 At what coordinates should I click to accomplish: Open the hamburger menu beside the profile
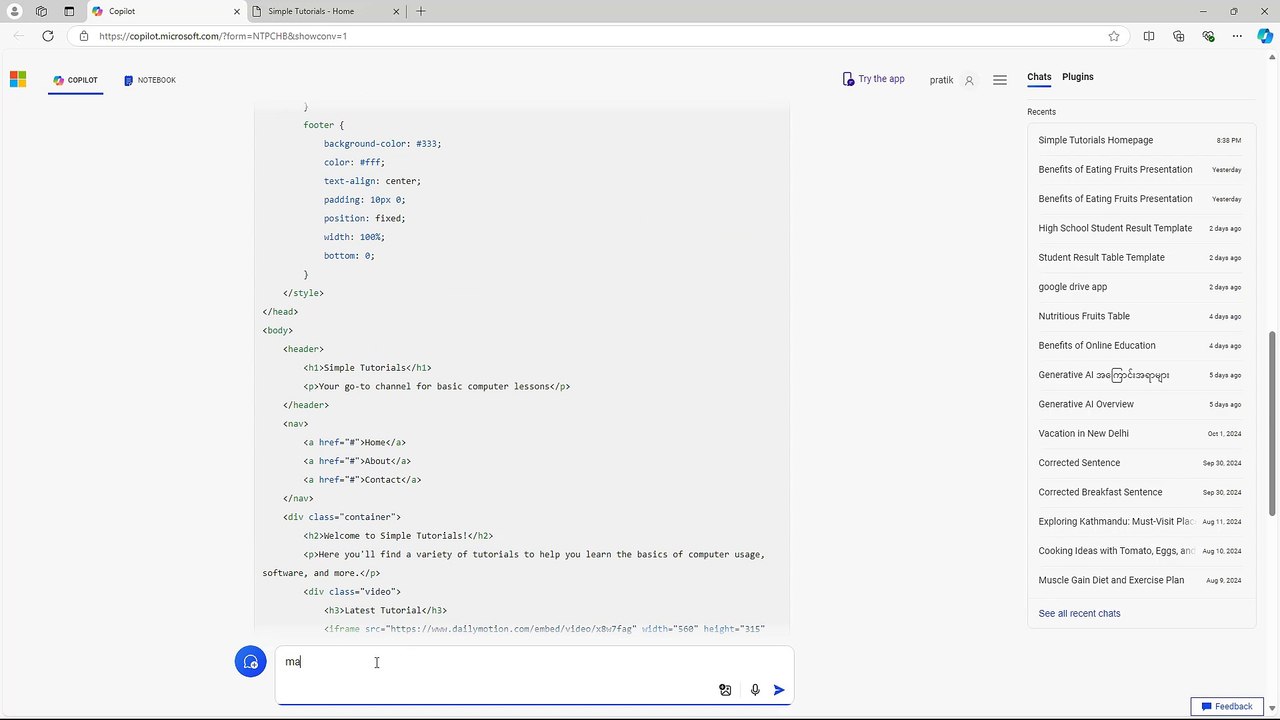tap(1000, 80)
